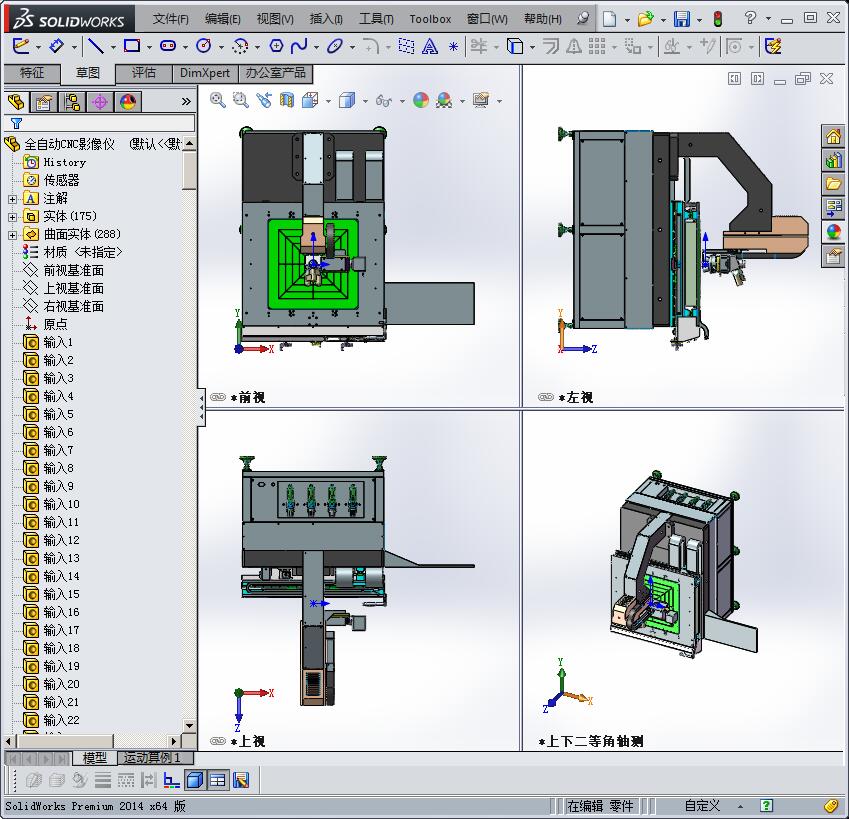Click feature tree vertical scrollbar down arrow
The height and width of the screenshot is (819, 849).
pos(189,725)
